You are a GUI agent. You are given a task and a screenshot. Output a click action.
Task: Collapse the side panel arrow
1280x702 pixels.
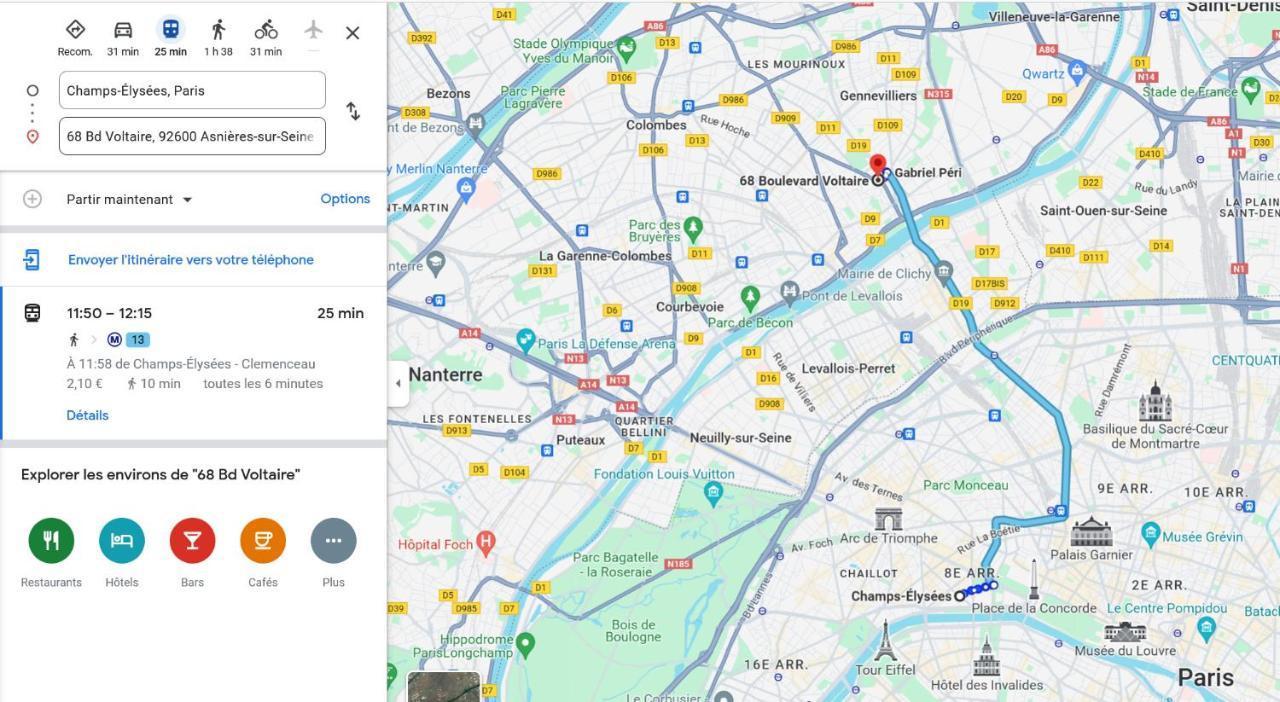pos(398,384)
